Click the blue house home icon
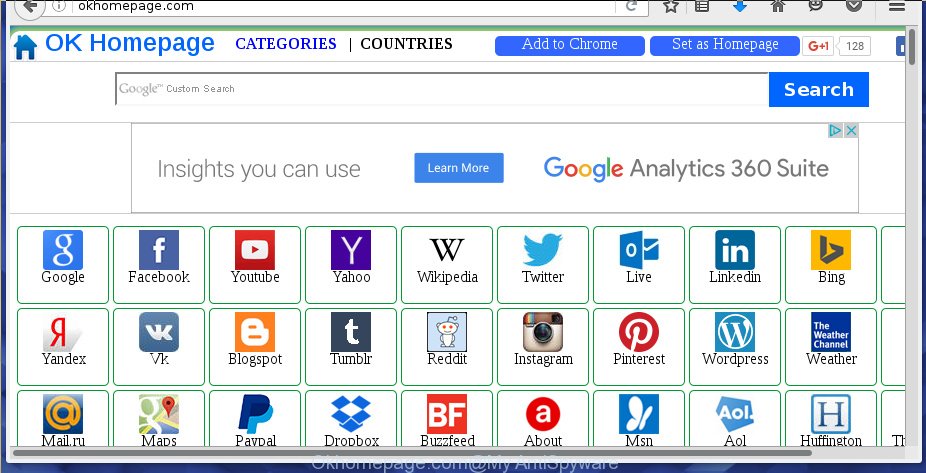The width and height of the screenshot is (926, 473). pyautogui.click(x=25, y=47)
